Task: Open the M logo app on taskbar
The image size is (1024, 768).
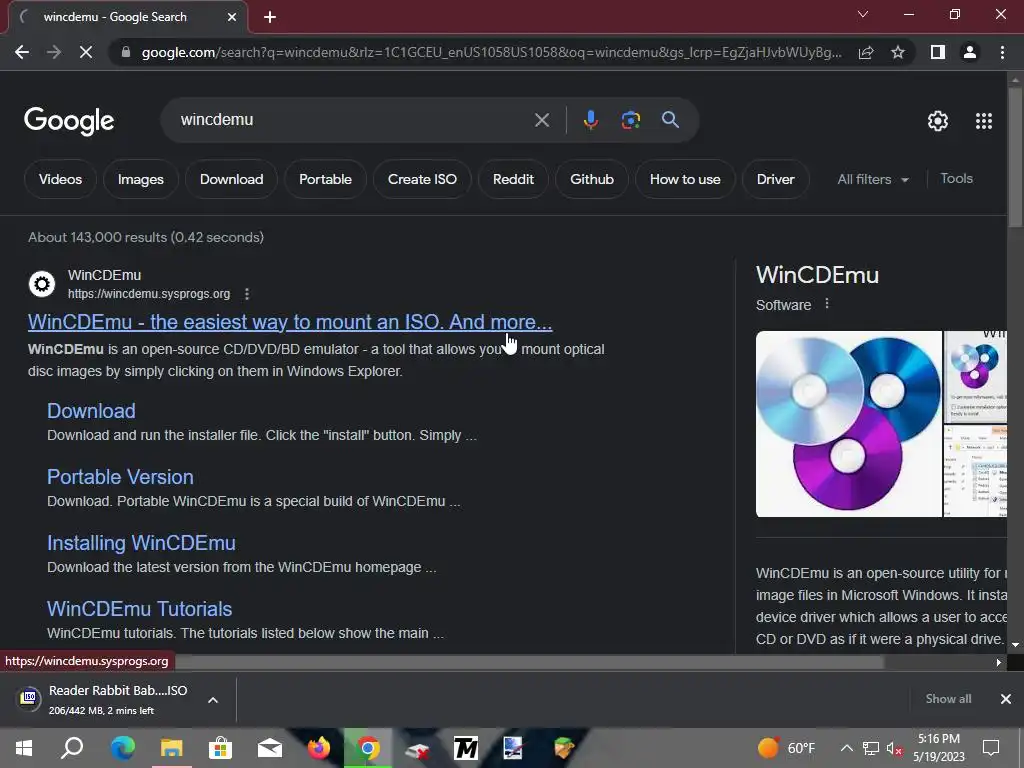Action: click(466, 748)
